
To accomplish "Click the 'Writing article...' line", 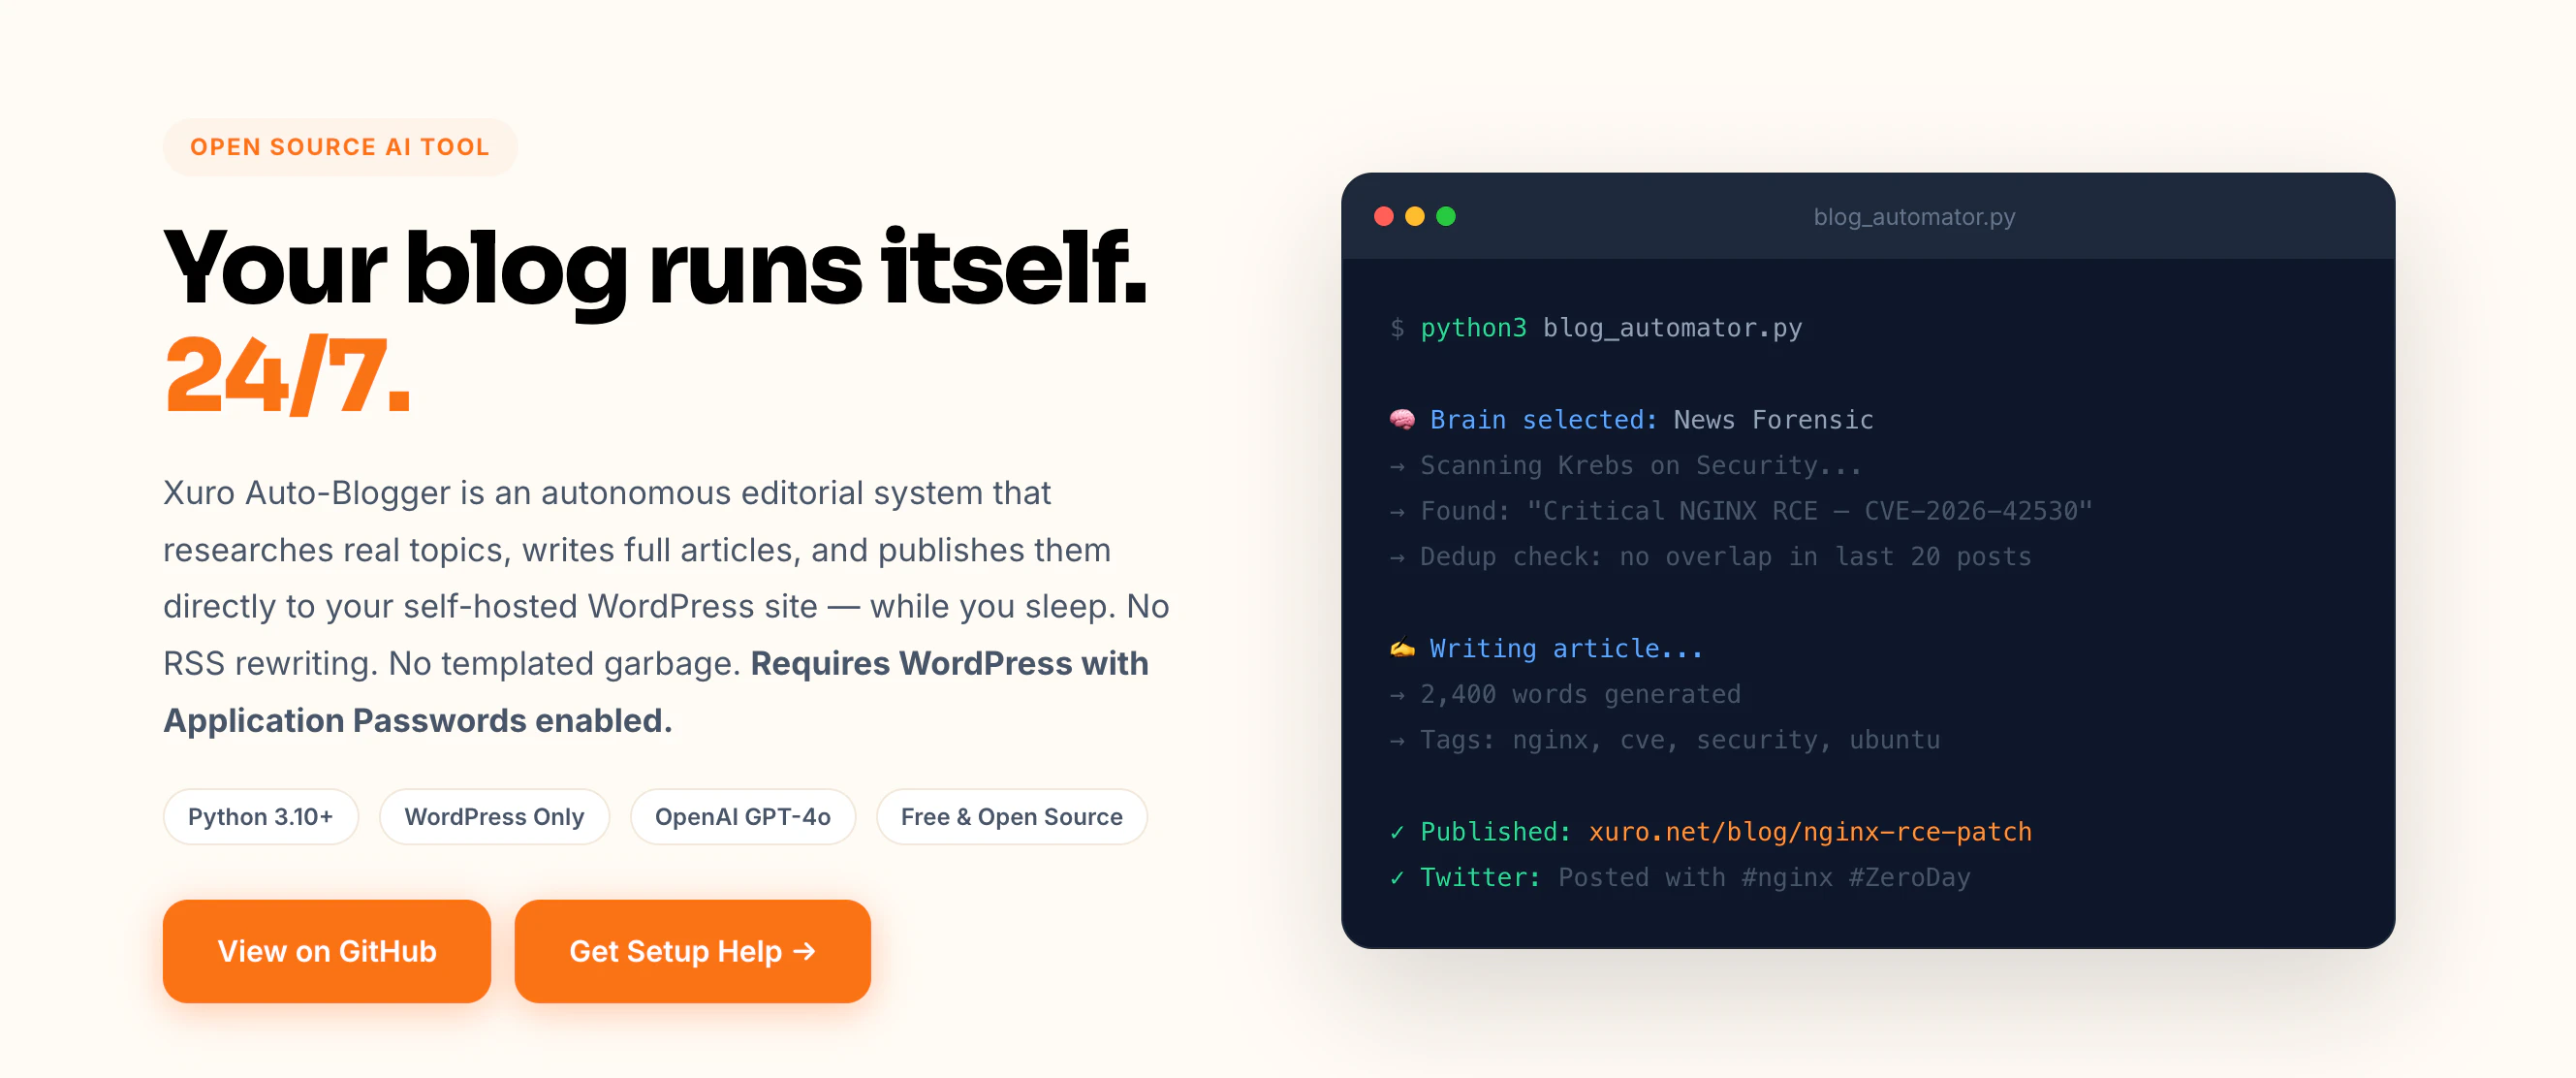I will pos(1546,649).
